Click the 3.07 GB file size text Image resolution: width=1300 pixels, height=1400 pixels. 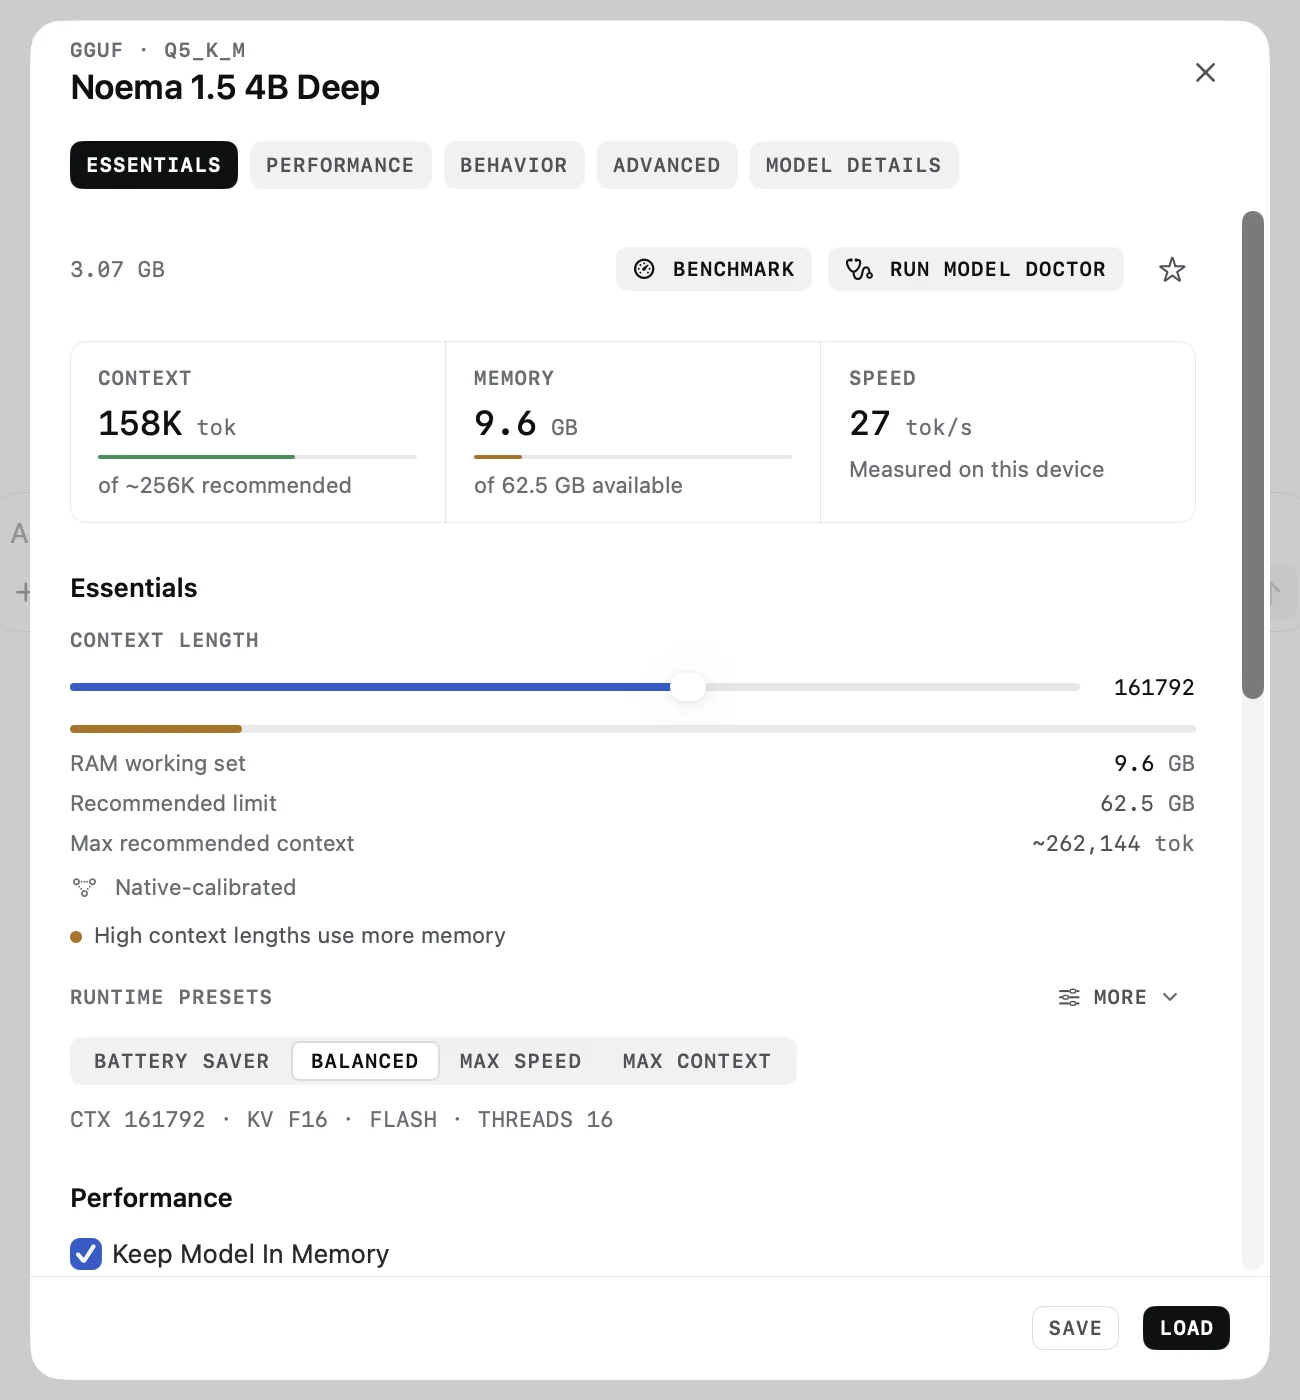point(117,270)
